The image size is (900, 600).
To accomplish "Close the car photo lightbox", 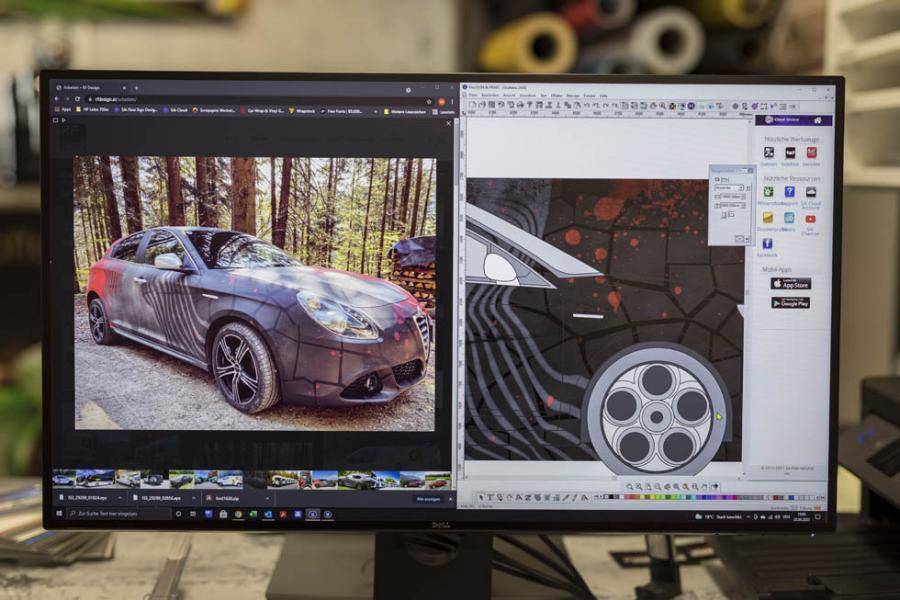I will [448, 123].
